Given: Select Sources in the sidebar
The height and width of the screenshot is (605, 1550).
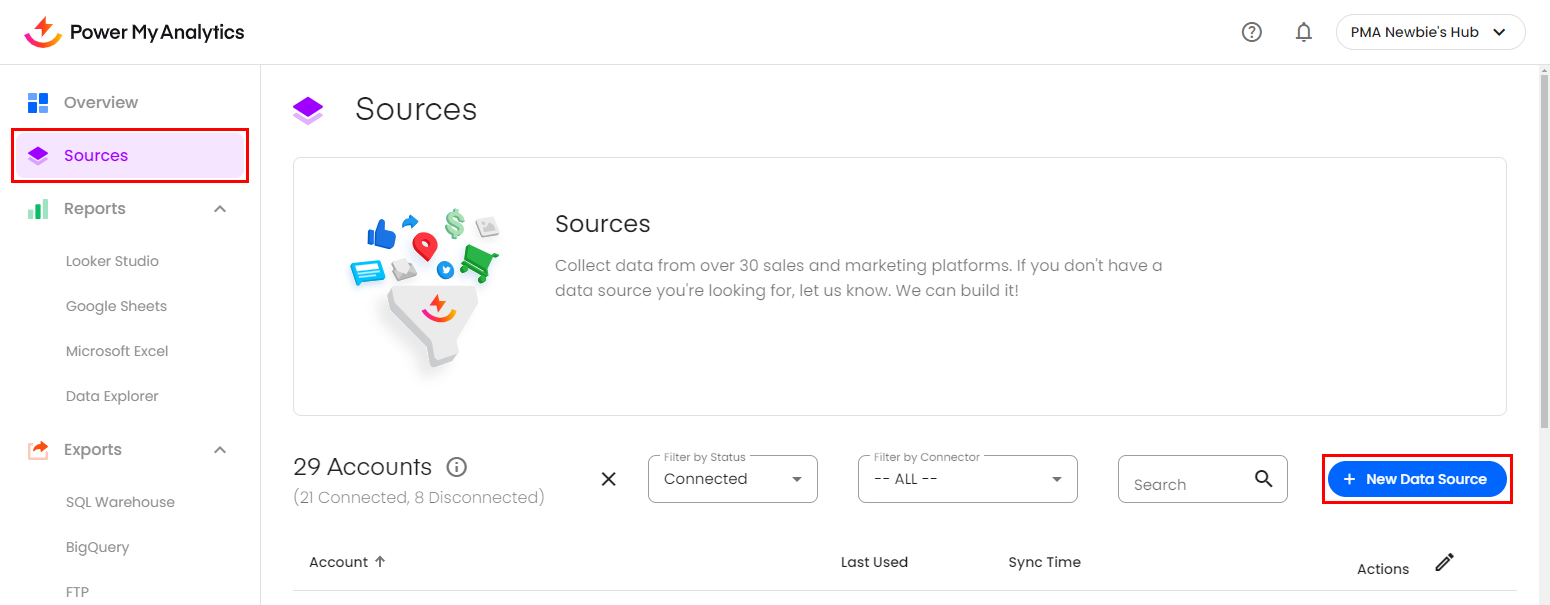Looking at the screenshot, I should tap(96, 155).
